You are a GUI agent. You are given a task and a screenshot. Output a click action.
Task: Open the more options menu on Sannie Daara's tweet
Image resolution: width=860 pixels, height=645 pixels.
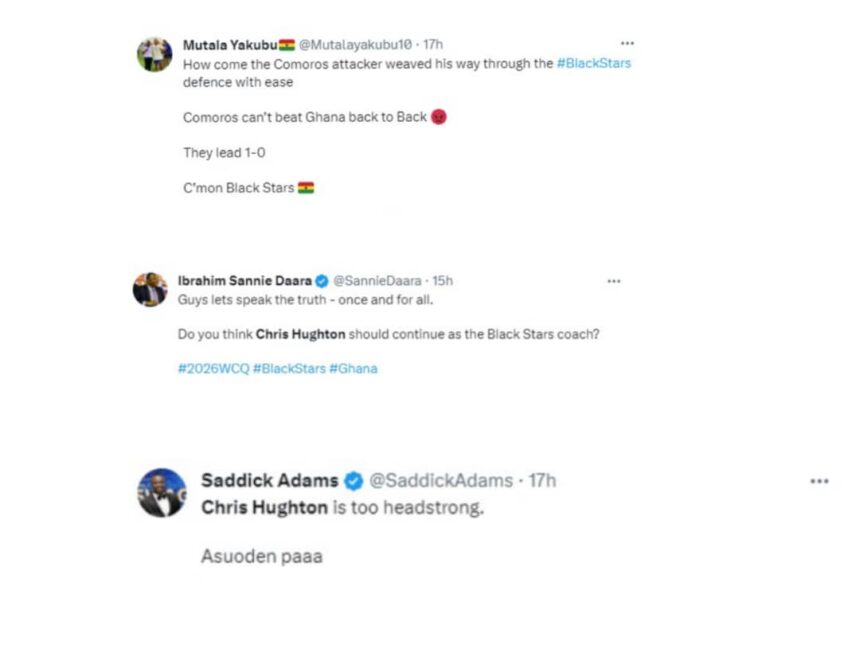[x=614, y=281]
